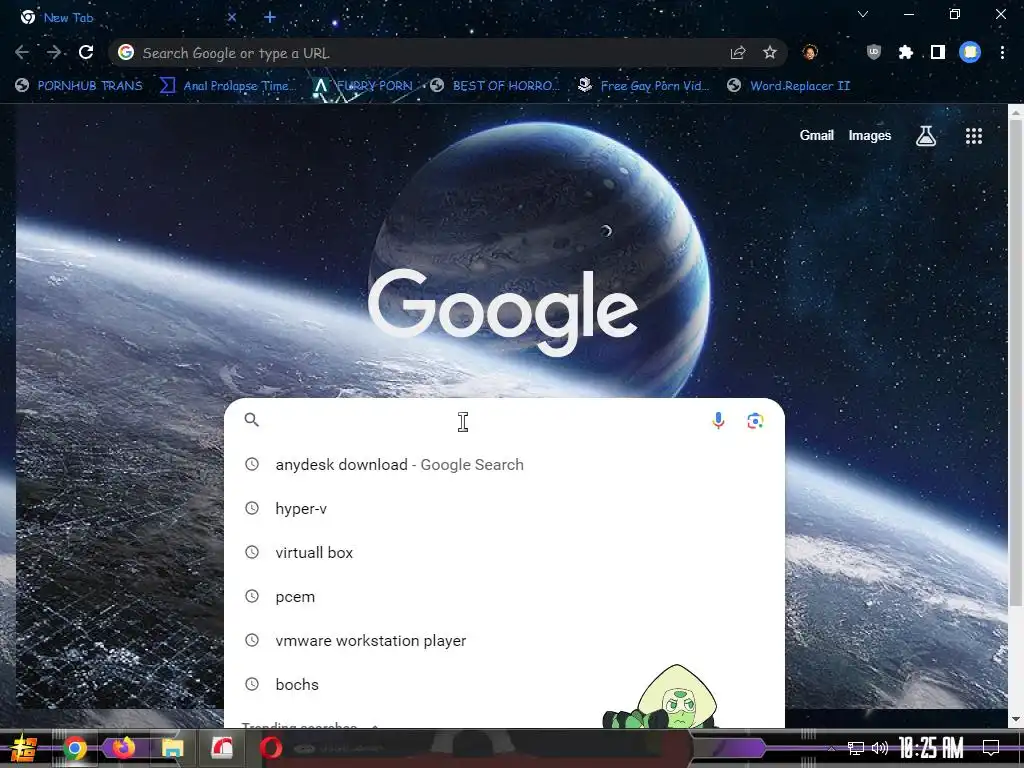1024x768 pixels.
Task: Open the tab search chevron
Action: click(863, 14)
